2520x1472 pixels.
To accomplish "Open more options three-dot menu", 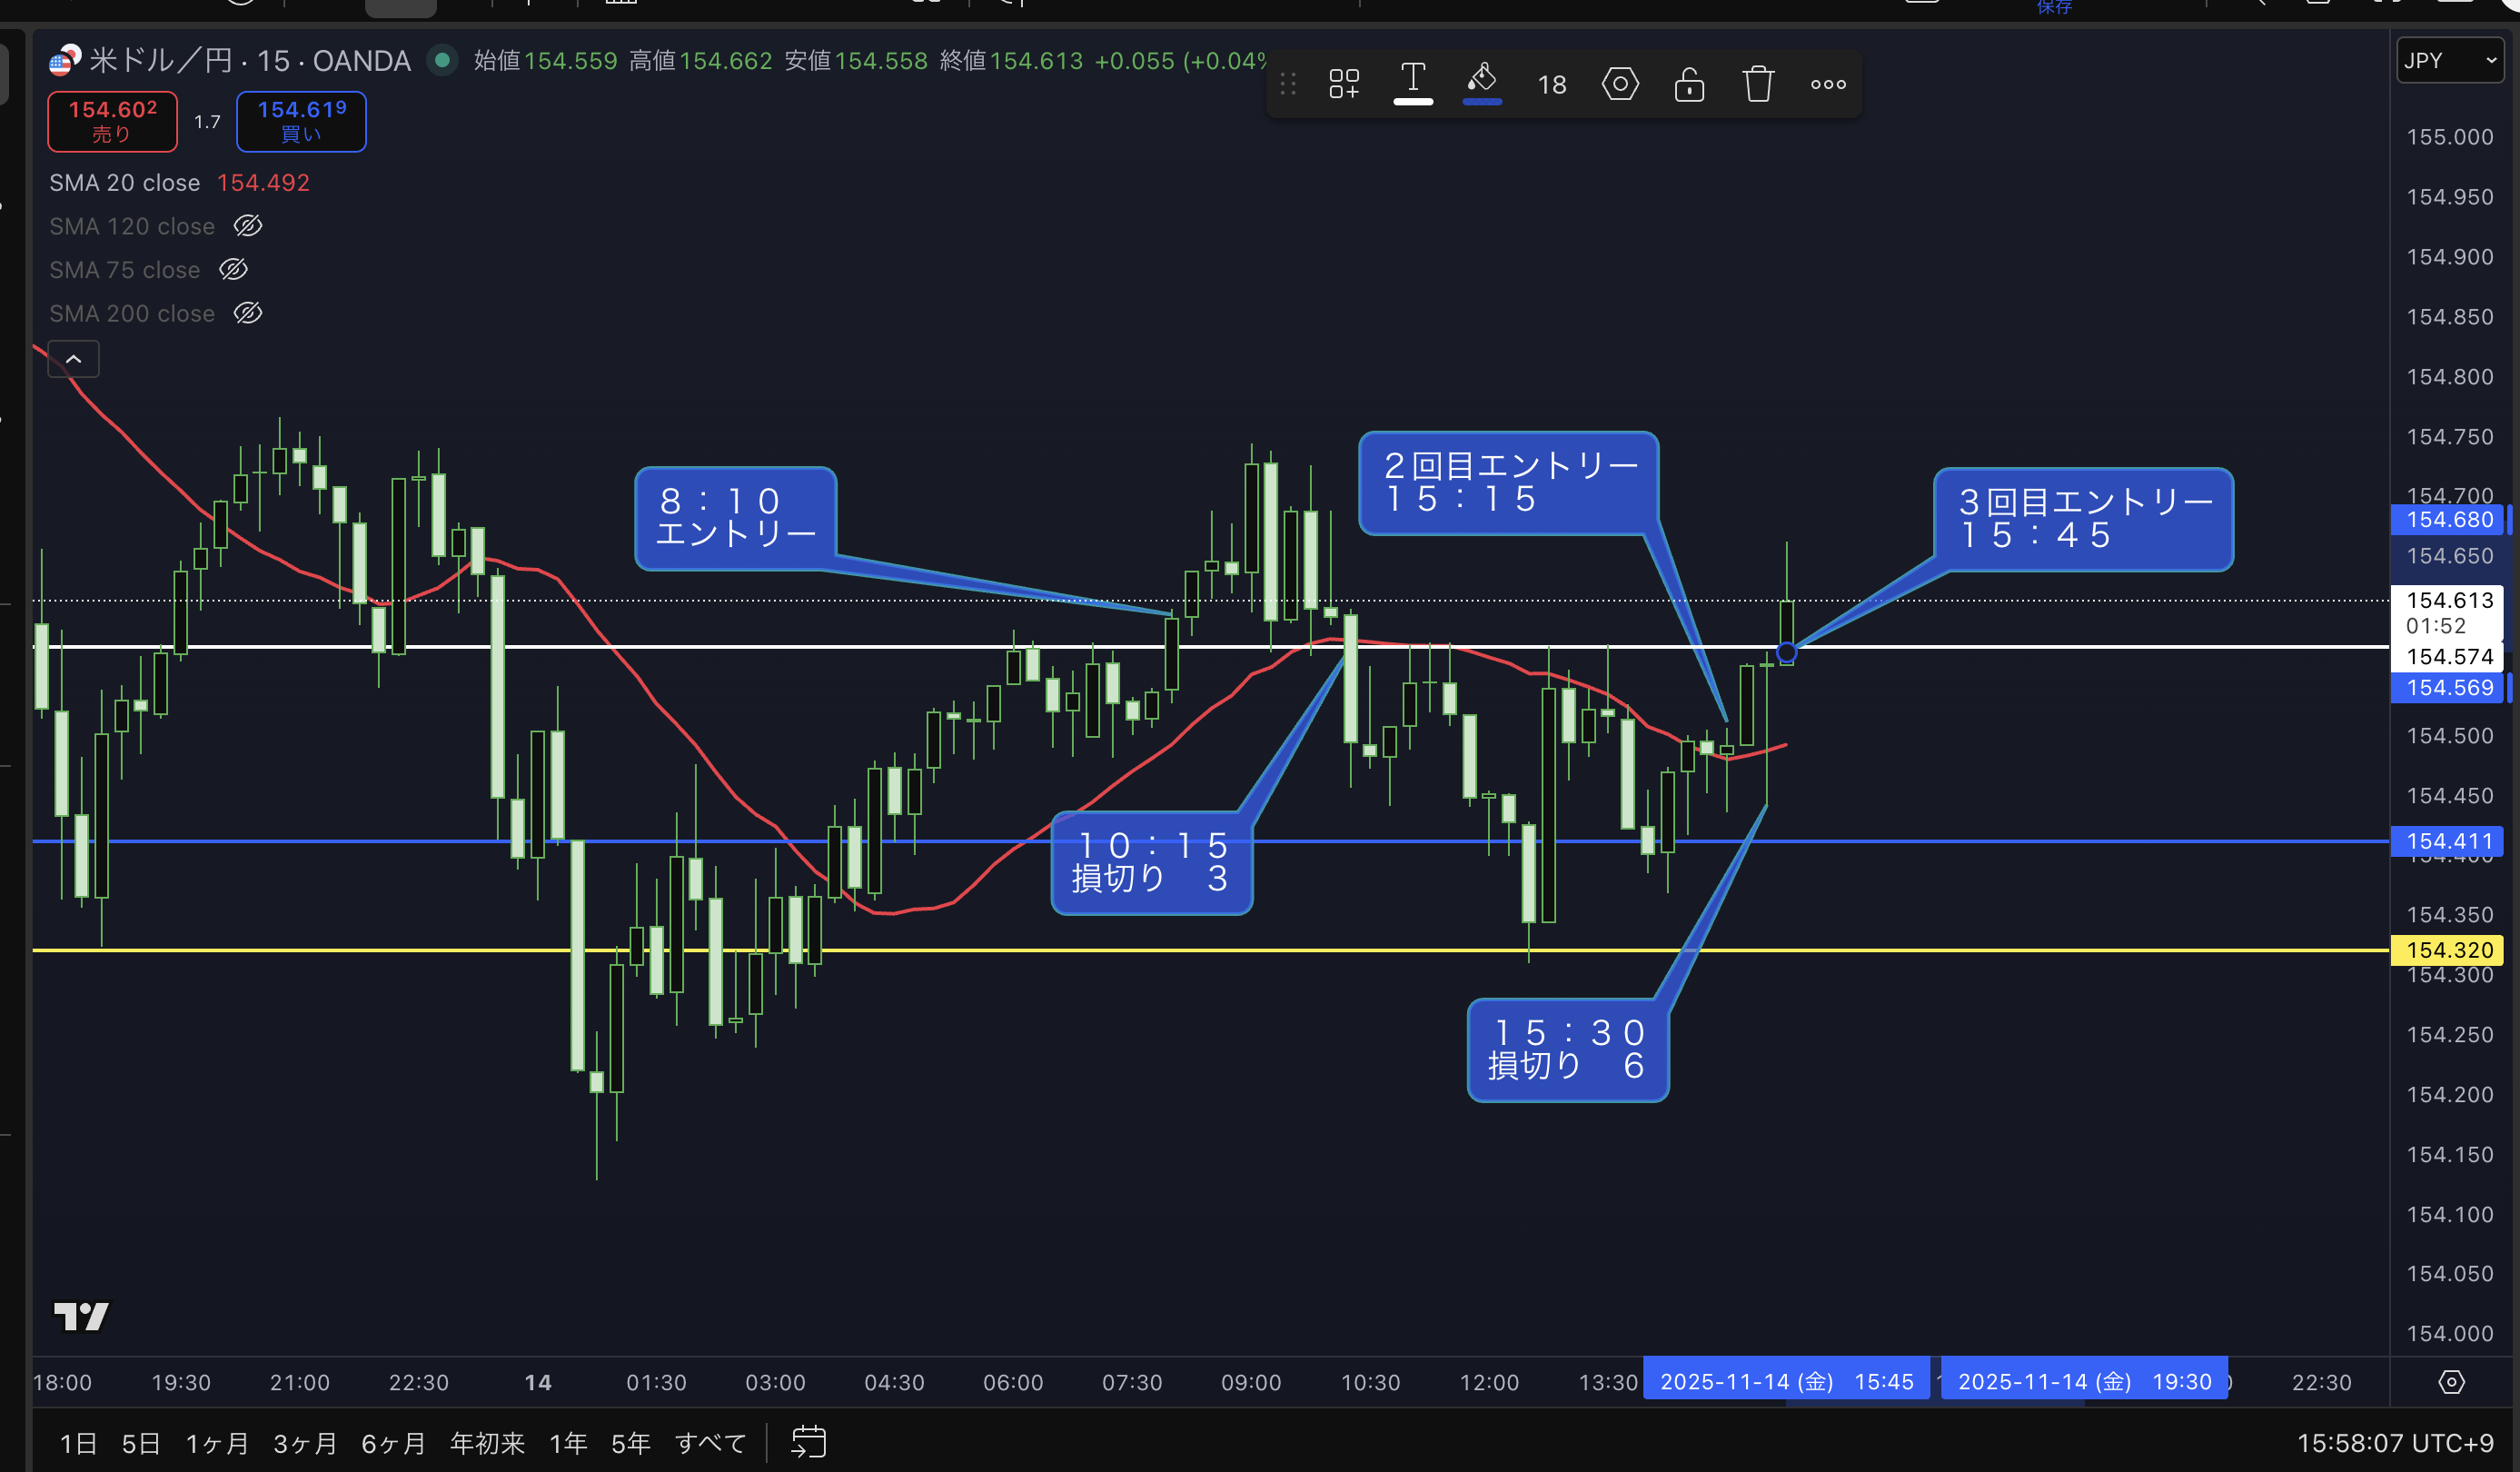I will tap(1827, 84).
